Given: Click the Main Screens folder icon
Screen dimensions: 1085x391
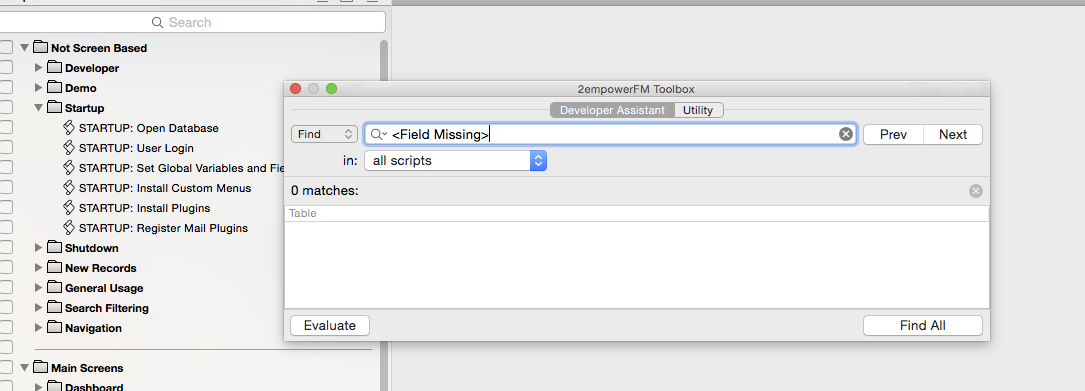Looking at the screenshot, I should coord(41,367).
